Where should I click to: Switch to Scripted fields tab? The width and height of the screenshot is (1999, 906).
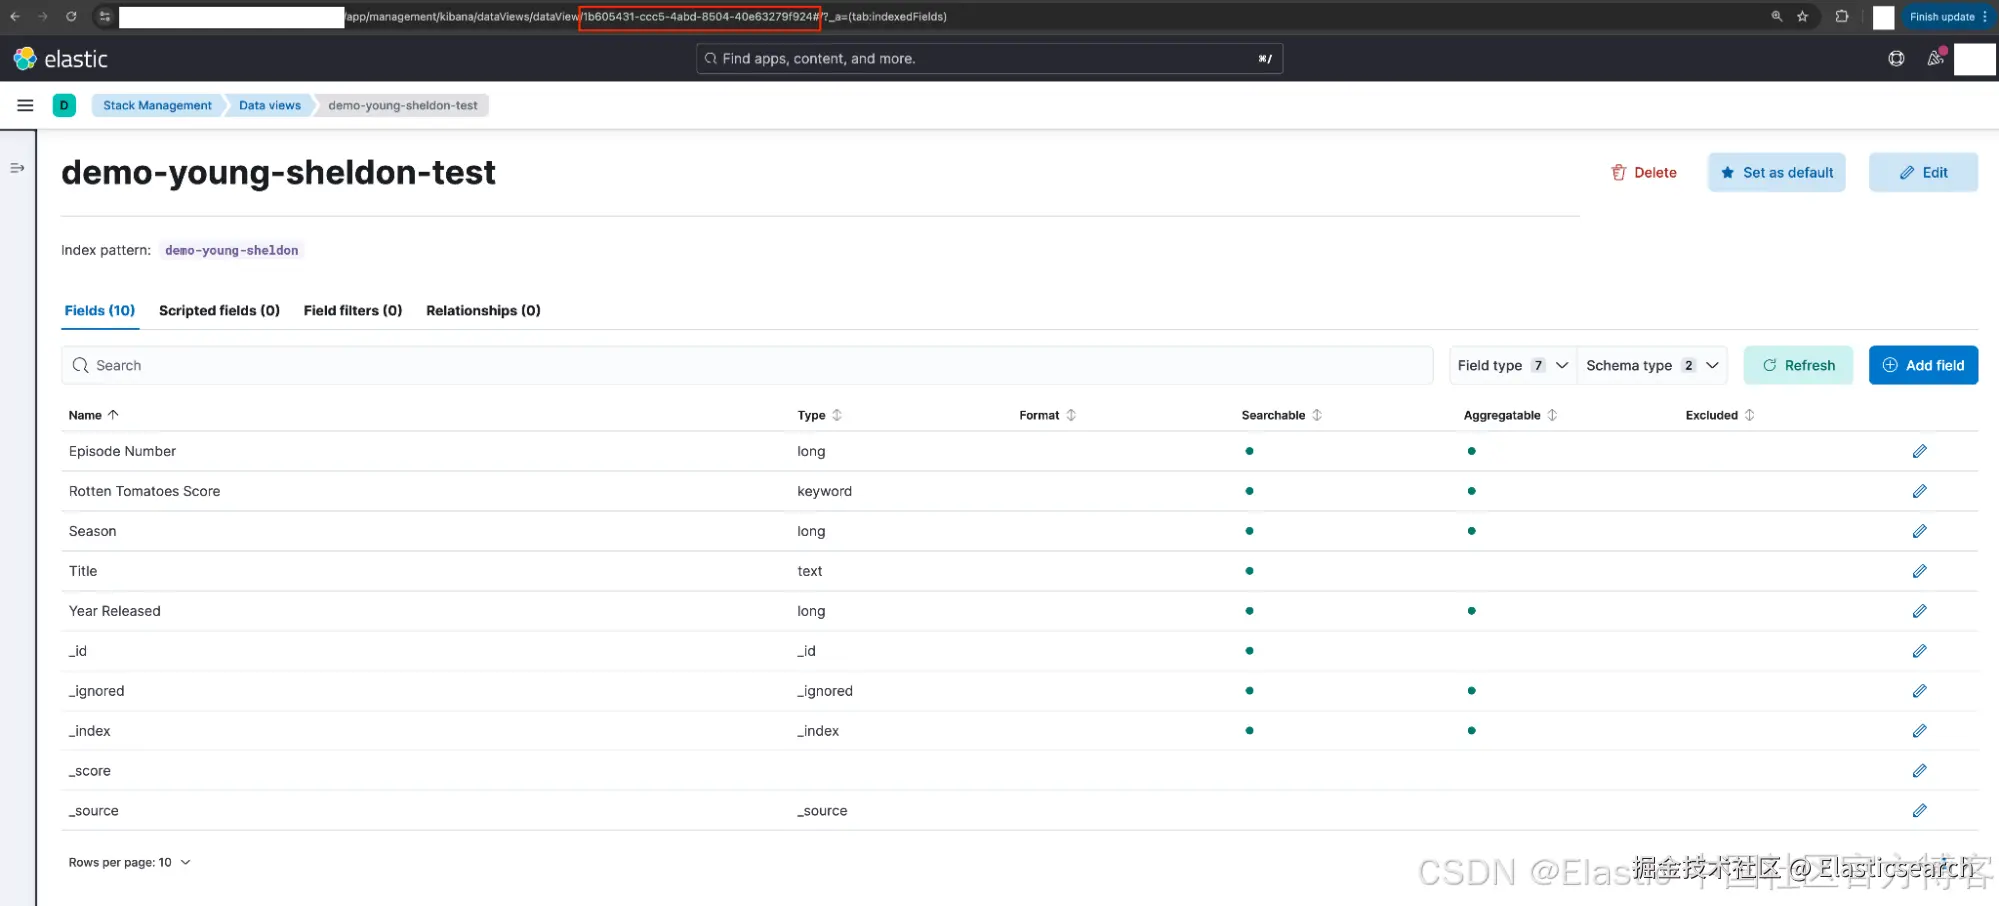coord(219,310)
